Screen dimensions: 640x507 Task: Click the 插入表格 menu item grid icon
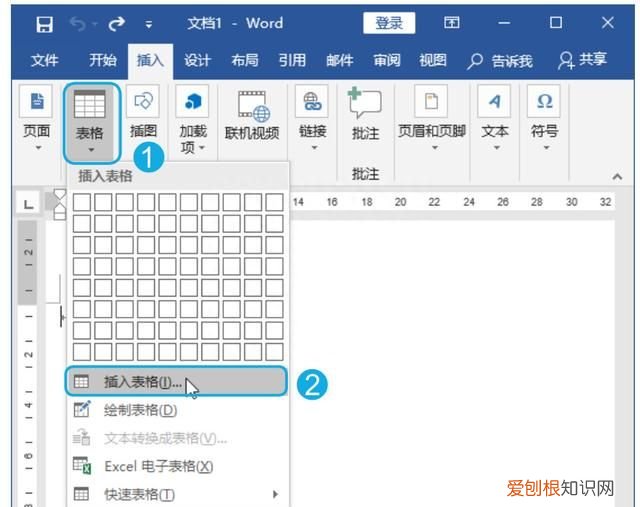tap(81, 382)
